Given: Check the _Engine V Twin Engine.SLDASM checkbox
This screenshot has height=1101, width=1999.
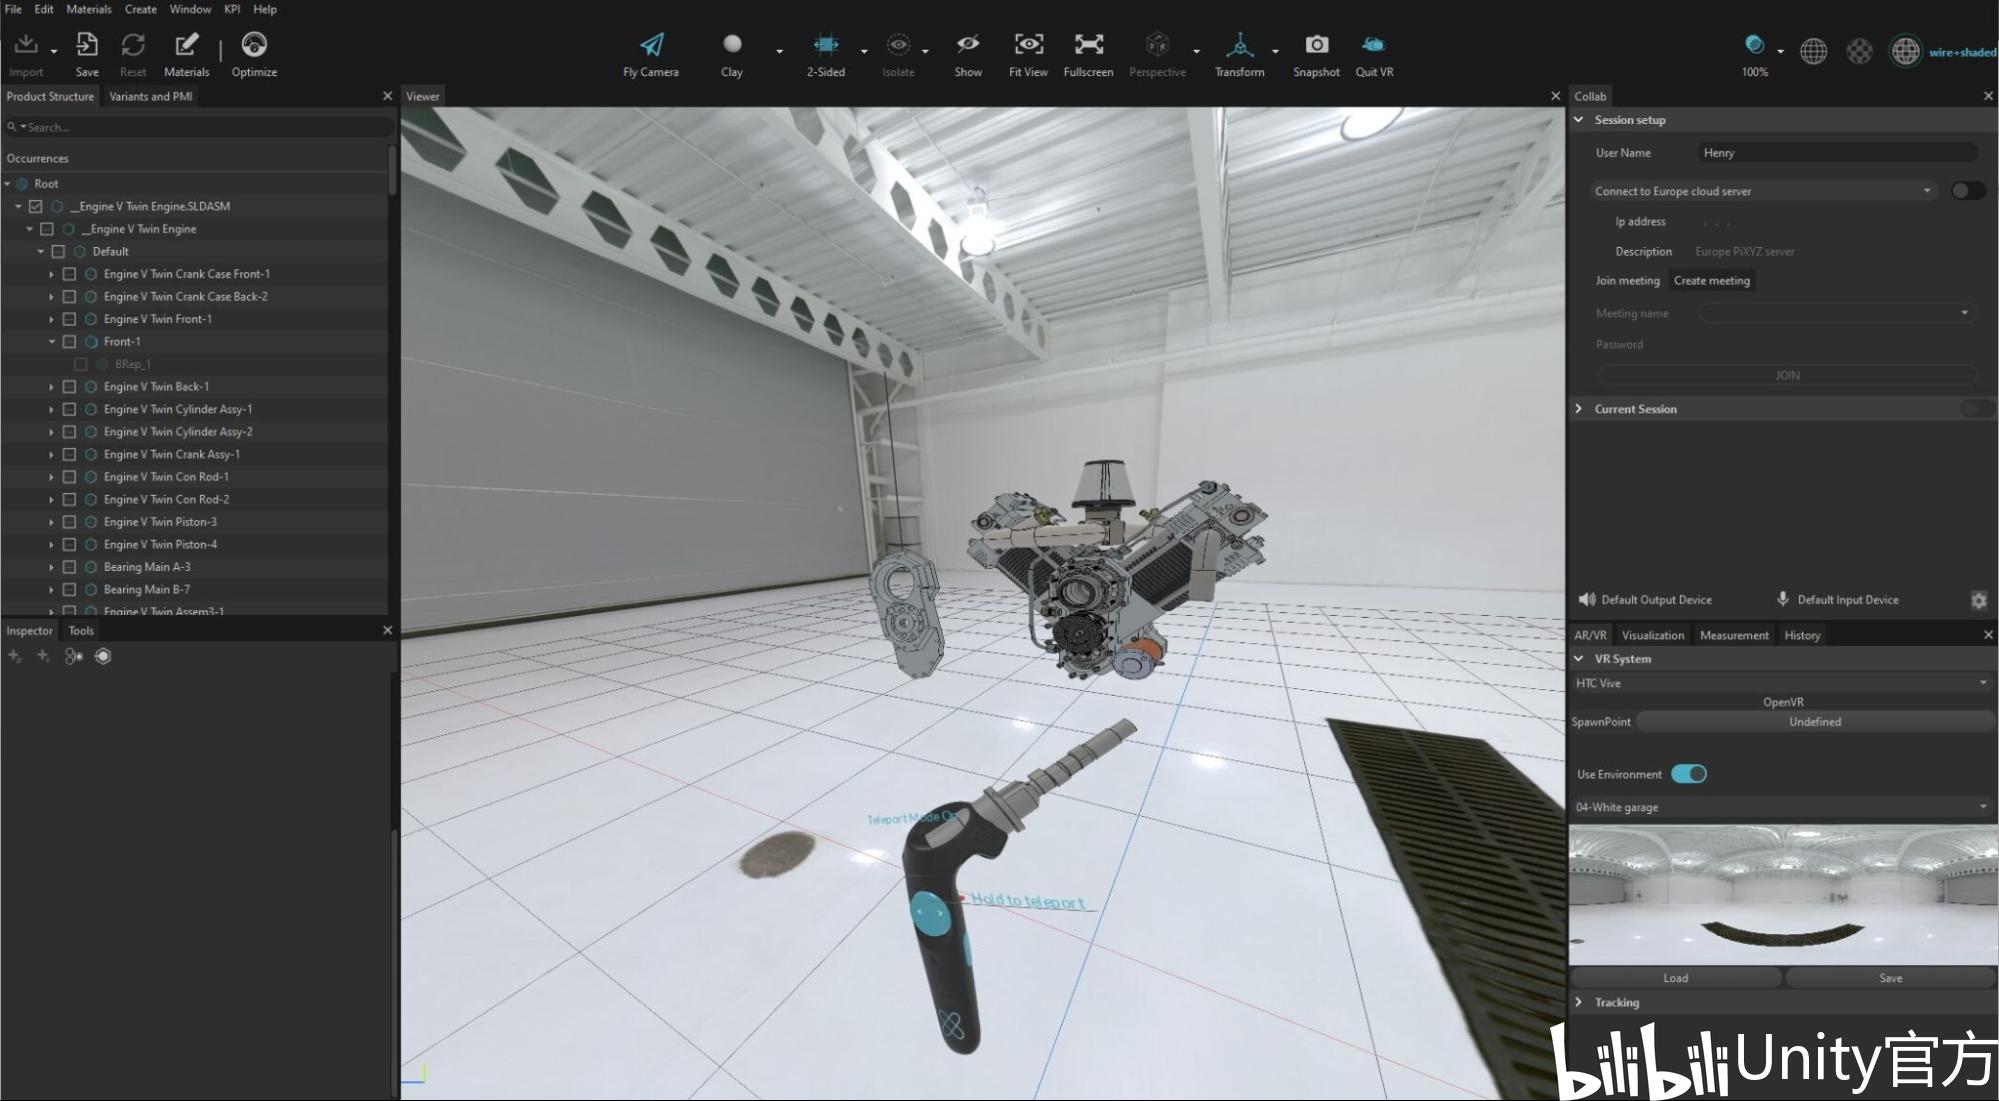Looking at the screenshot, I should click(35, 206).
